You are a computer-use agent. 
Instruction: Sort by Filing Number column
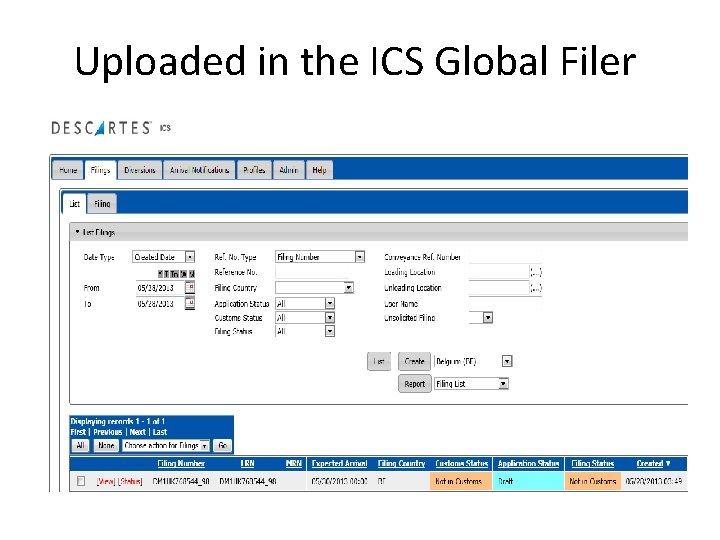click(x=181, y=463)
